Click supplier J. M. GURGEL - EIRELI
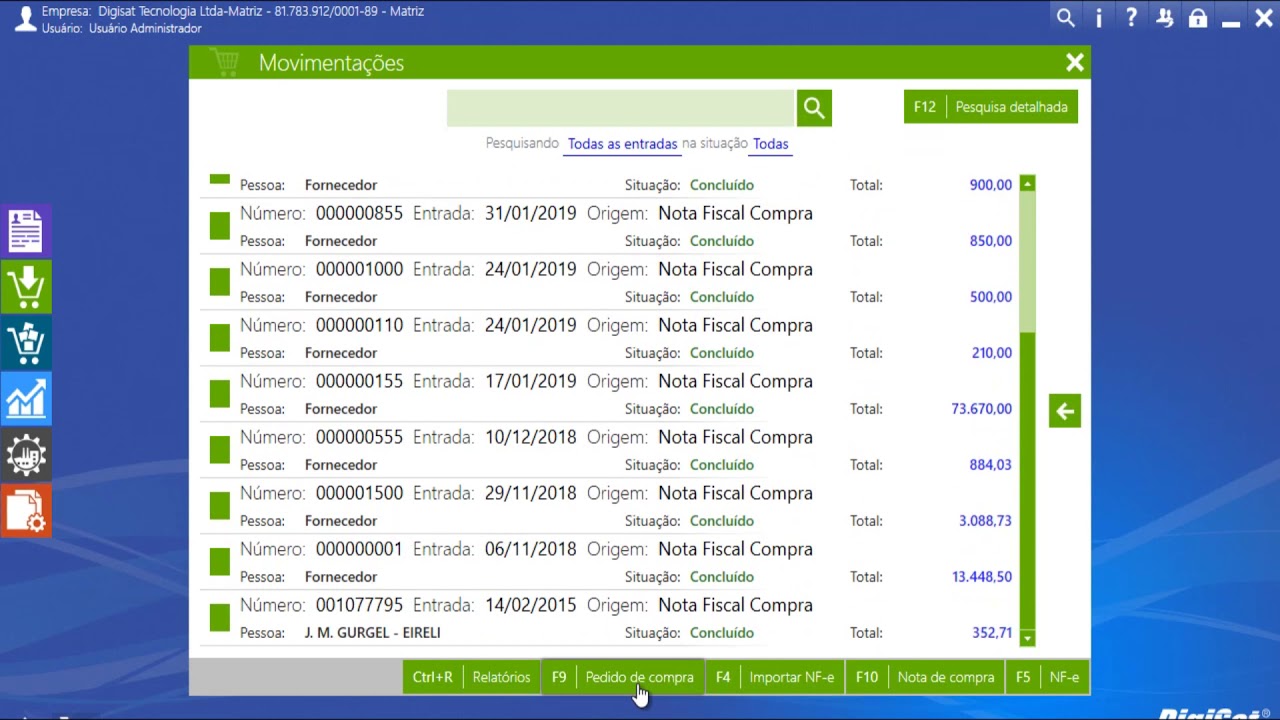This screenshot has height=720, width=1280. point(372,633)
